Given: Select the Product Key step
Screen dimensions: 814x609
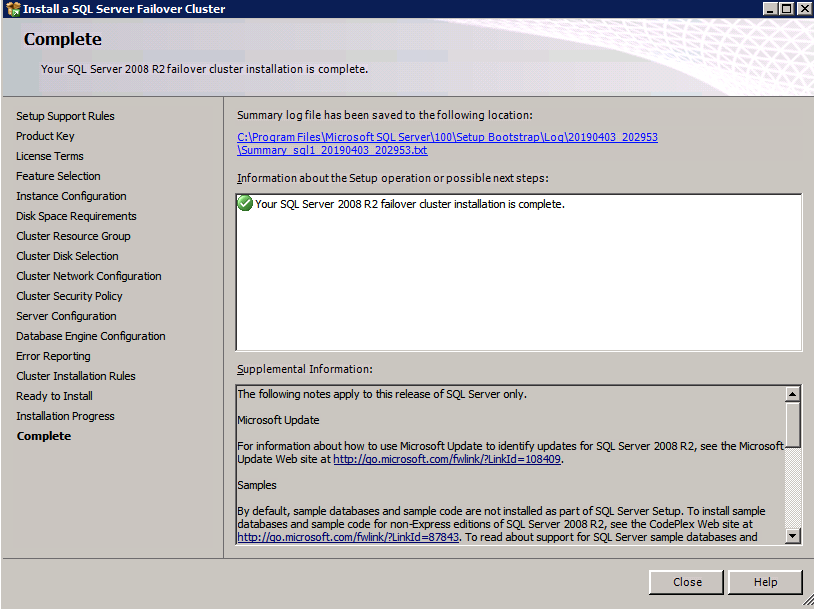Looking at the screenshot, I should [x=45, y=136].
